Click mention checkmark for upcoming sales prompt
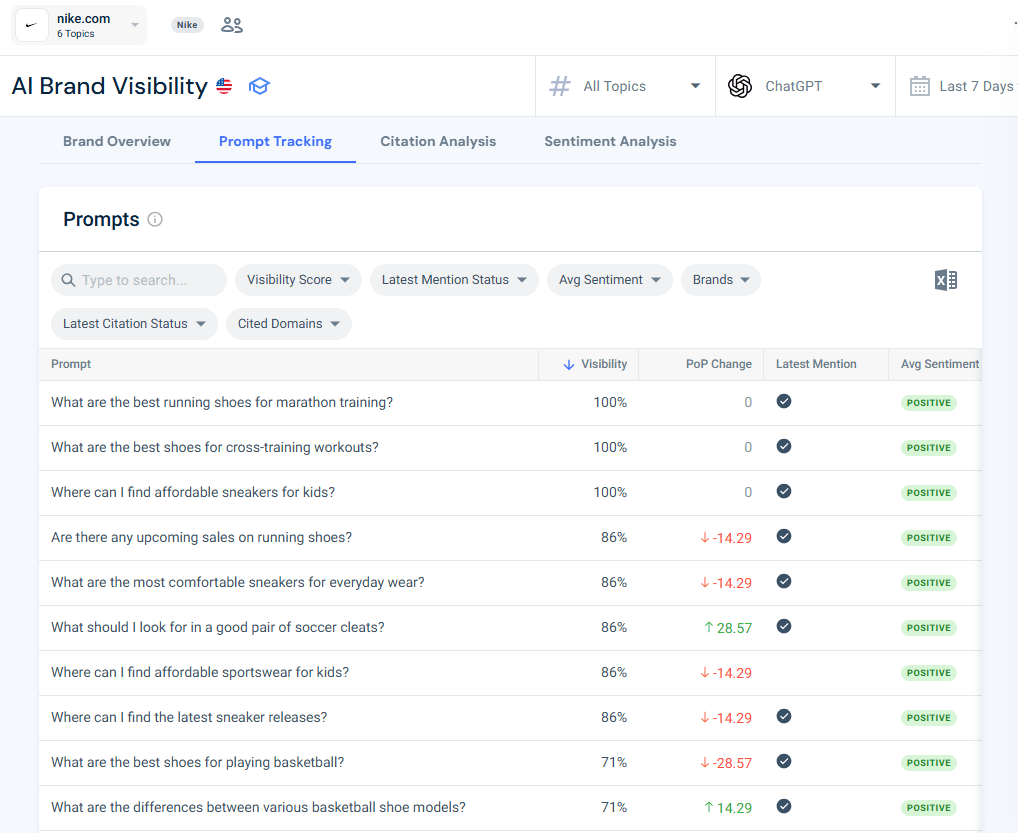 click(784, 536)
